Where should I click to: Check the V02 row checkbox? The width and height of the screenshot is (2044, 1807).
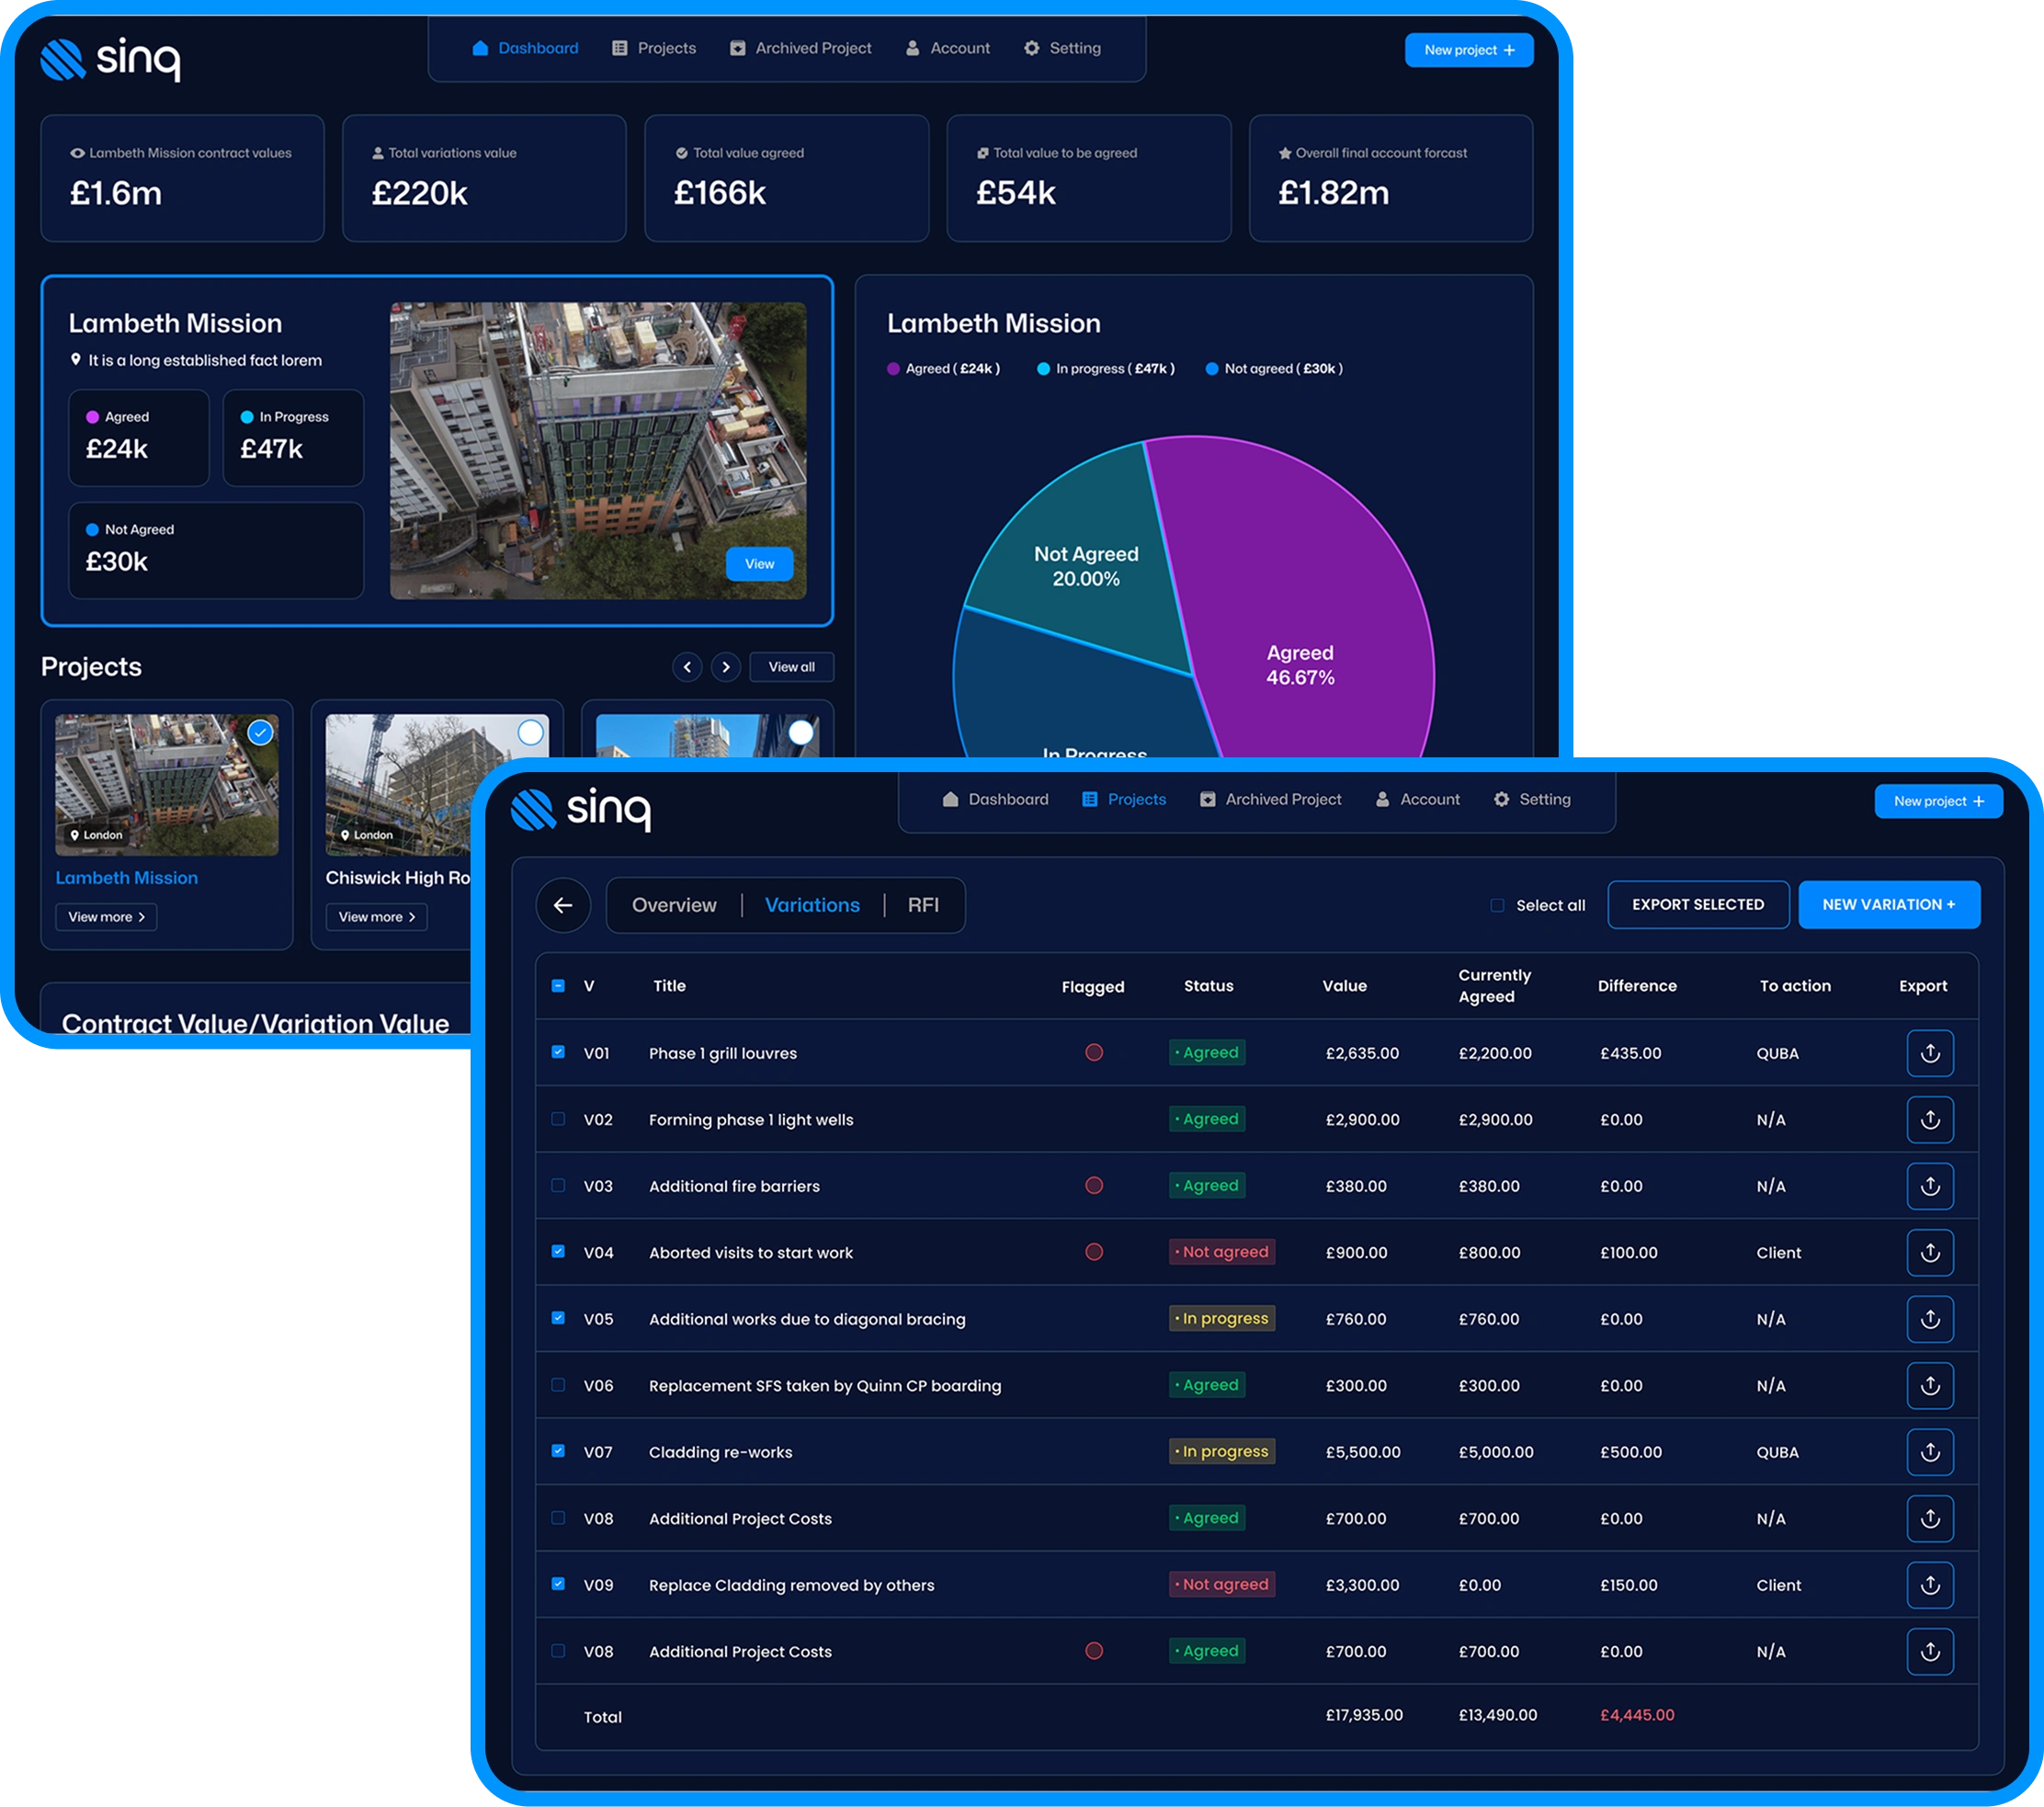(x=558, y=1119)
